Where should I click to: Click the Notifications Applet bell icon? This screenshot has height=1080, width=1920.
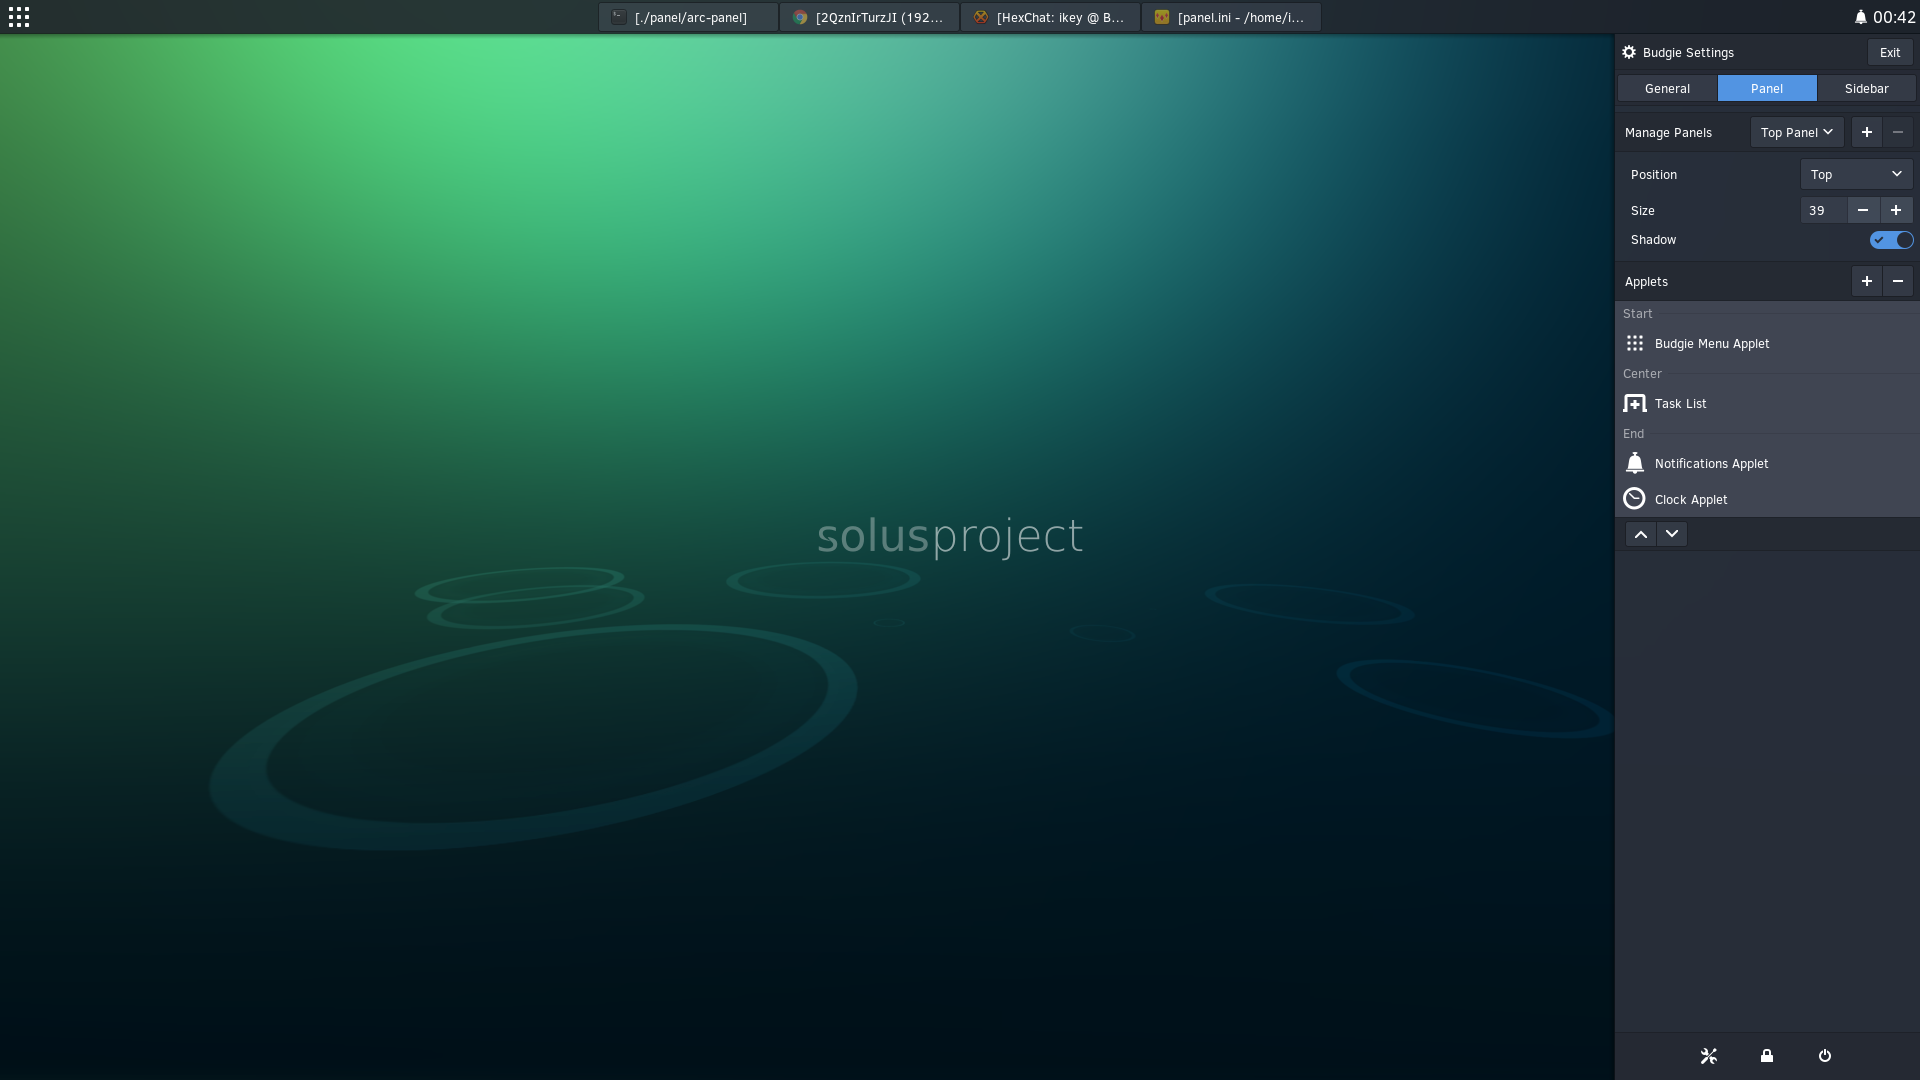click(1635, 463)
